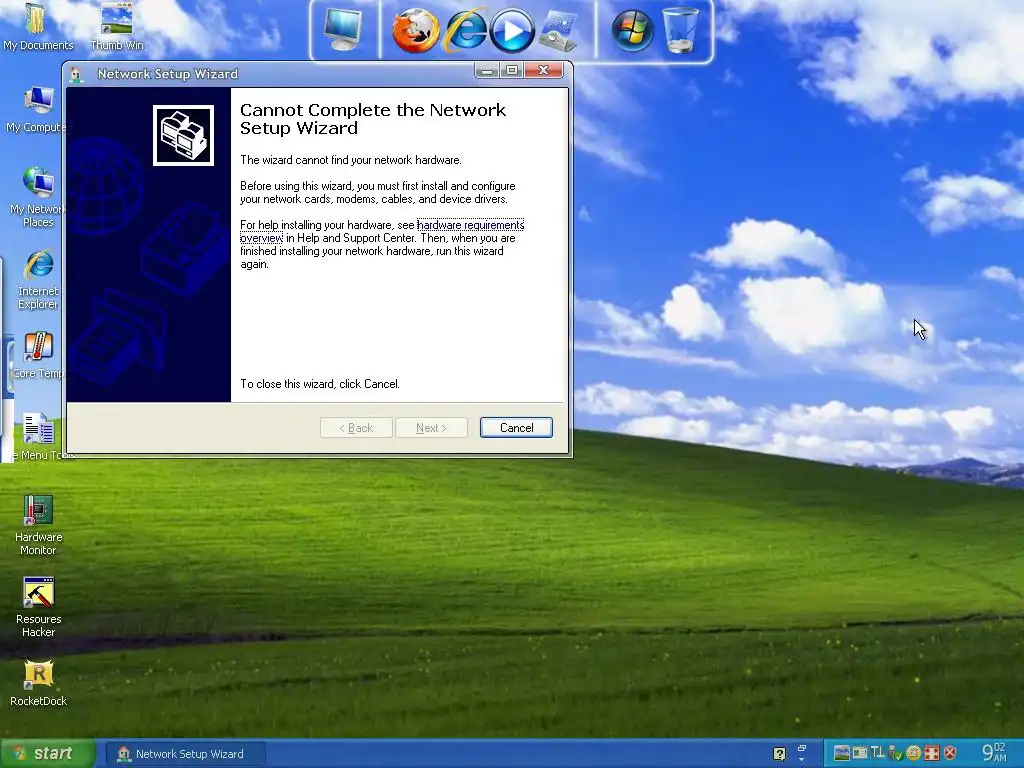Click the disabled Next button in the wizard
1024x768 pixels.
click(431, 428)
